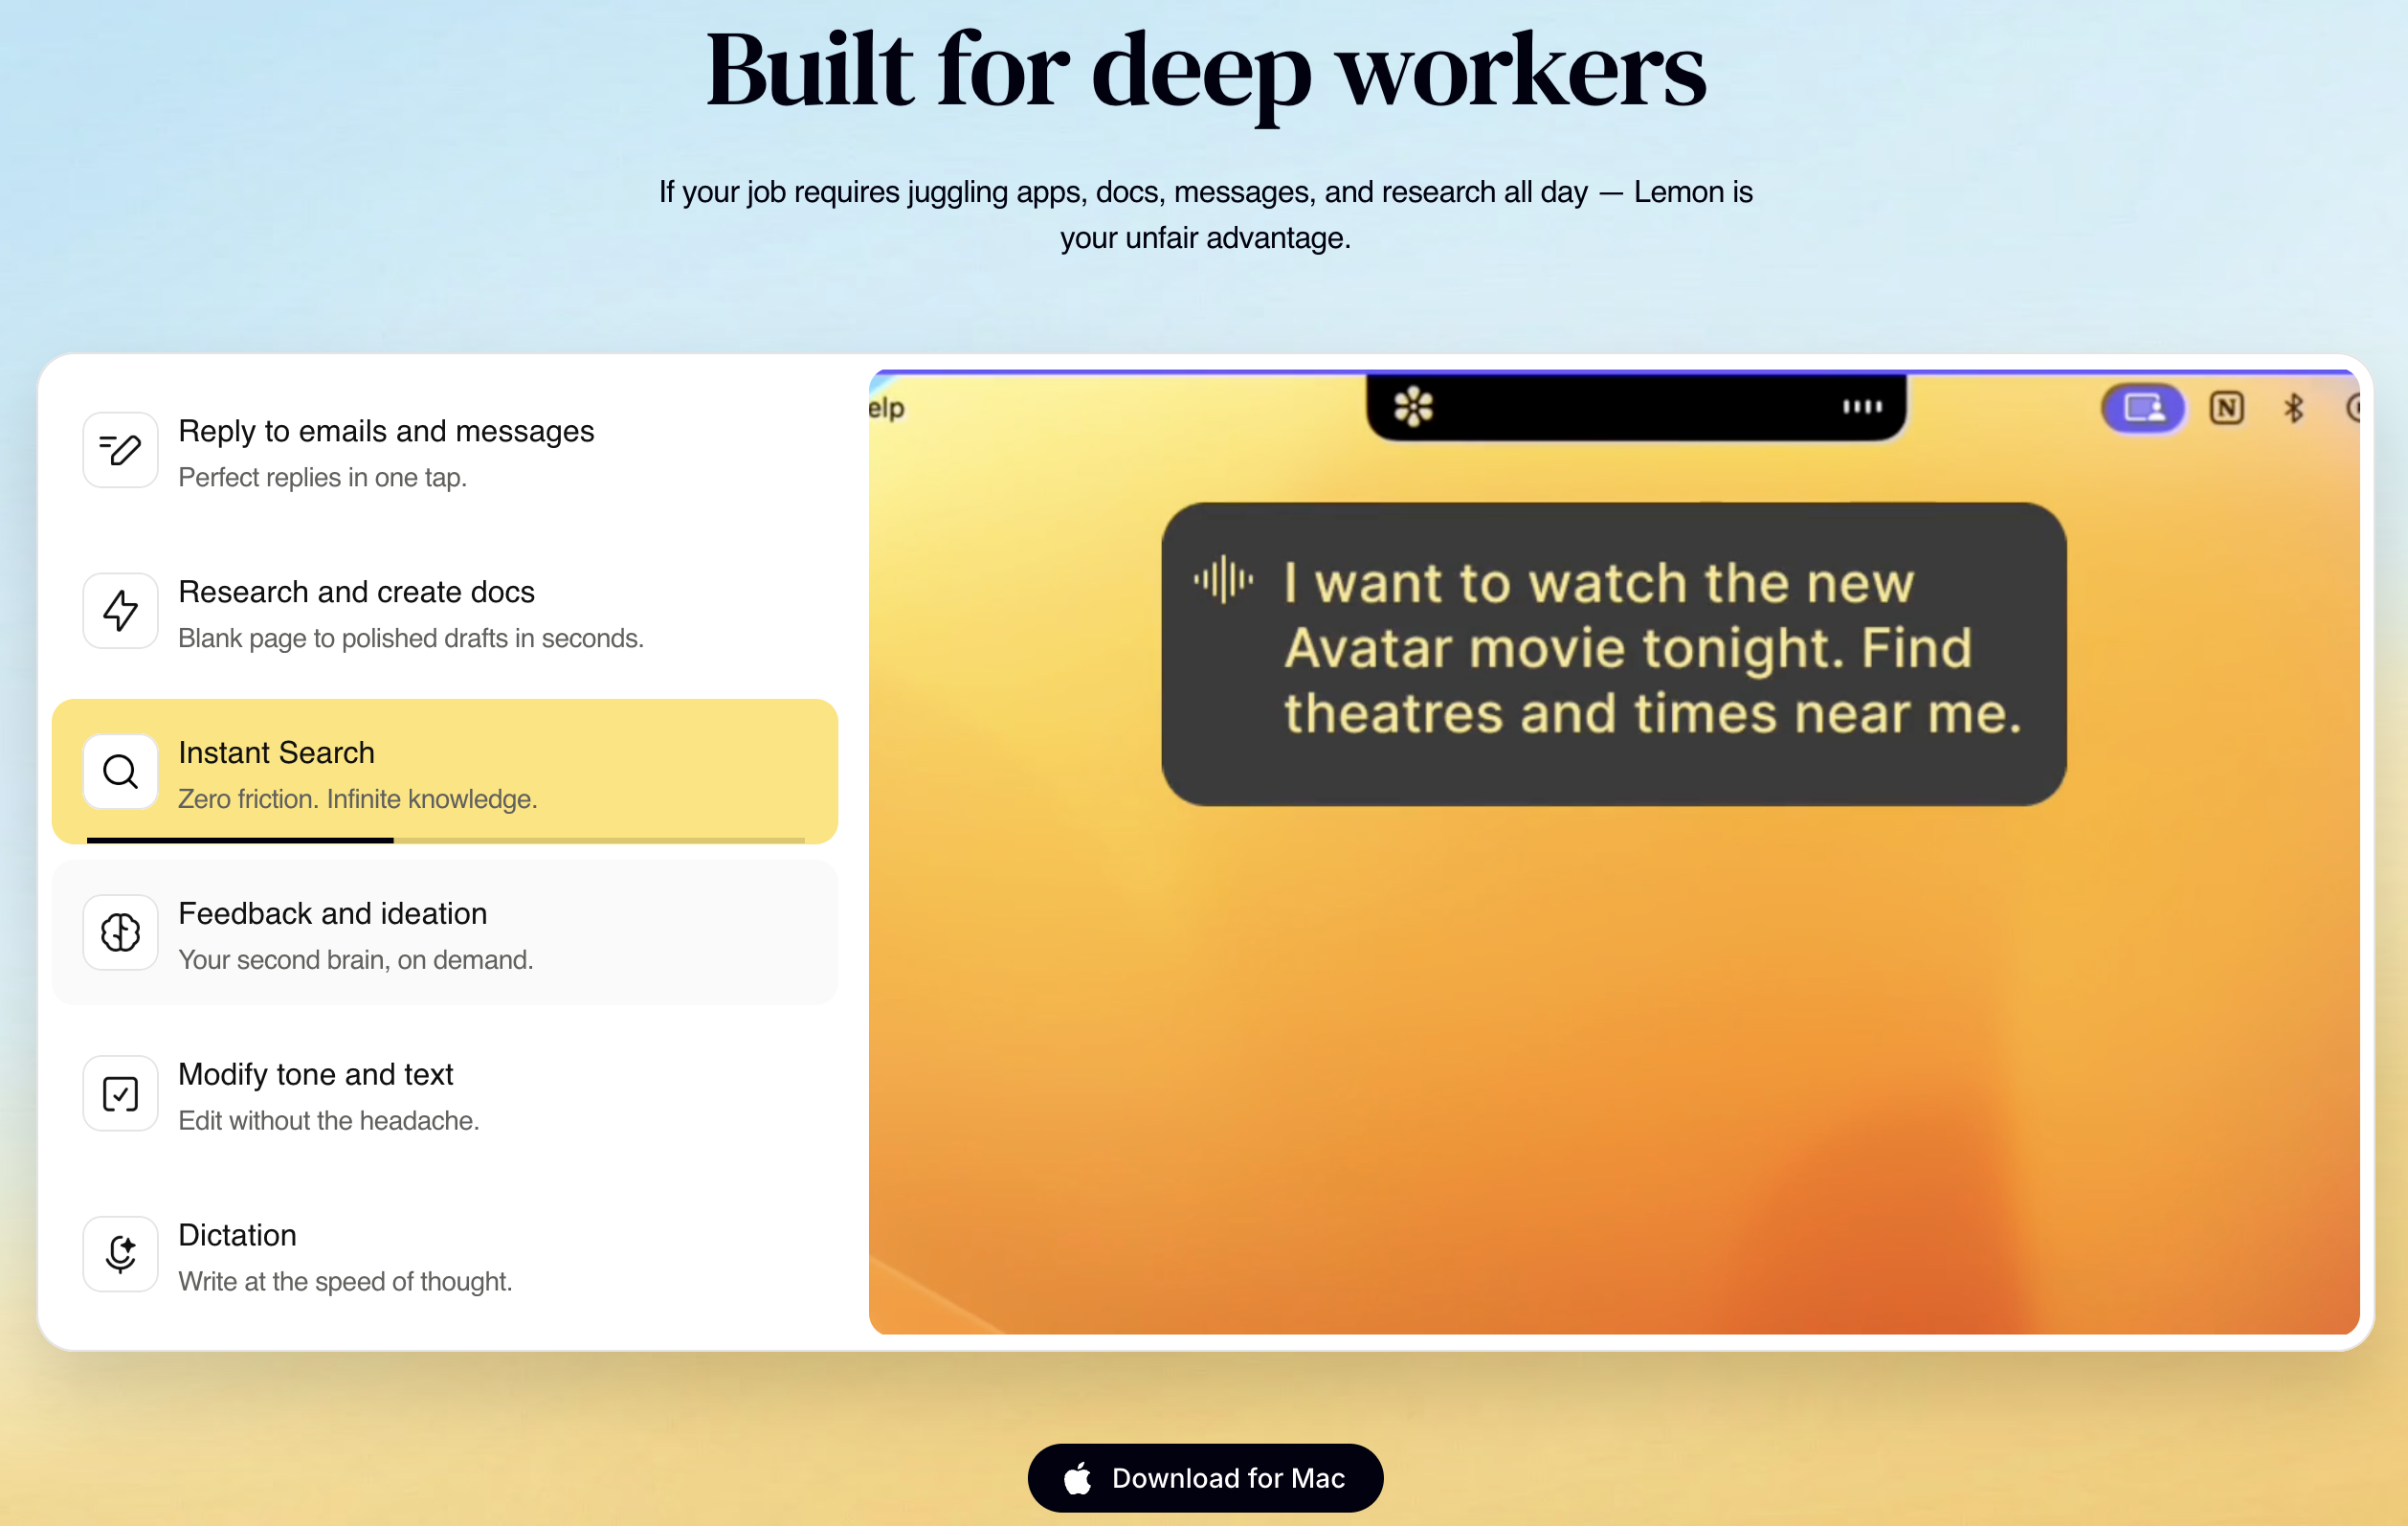This screenshot has width=2408, height=1526.
Task: Click the Apple logo on the download button
Action: (x=1077, y=1477)
